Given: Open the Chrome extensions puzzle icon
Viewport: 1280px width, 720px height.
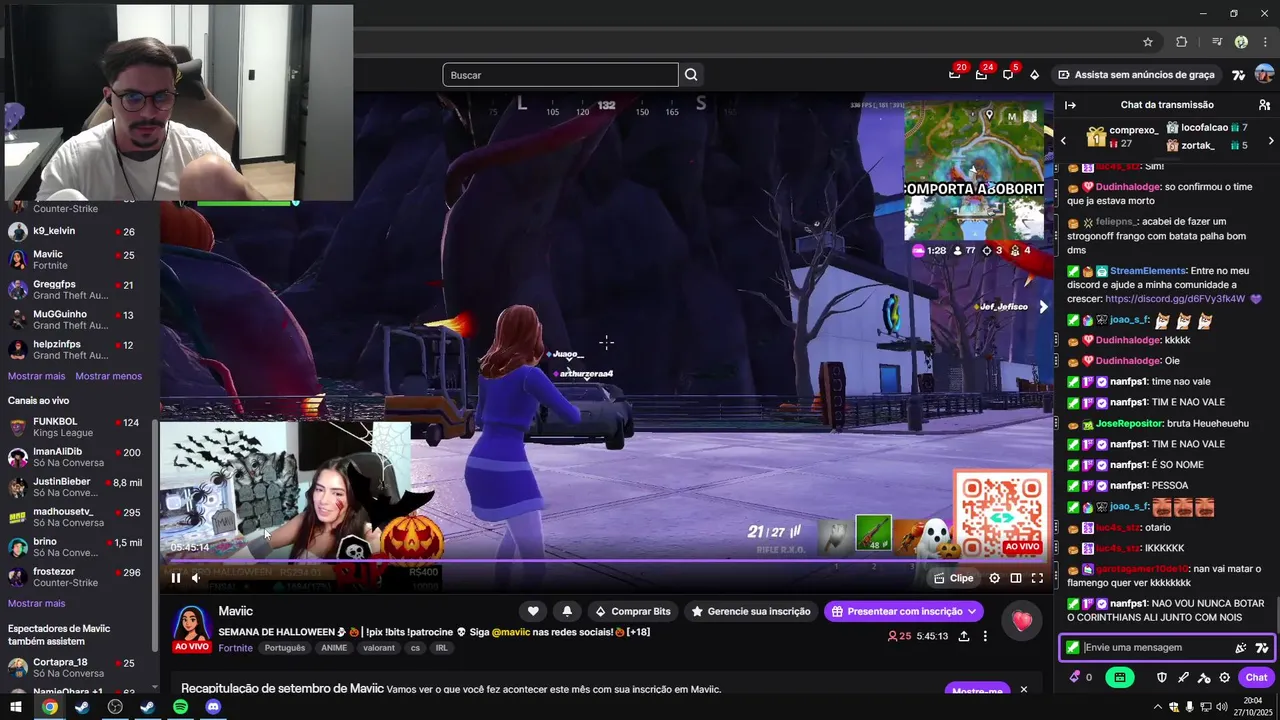Looking at the screenshot, I should [x=1181, y=42].
